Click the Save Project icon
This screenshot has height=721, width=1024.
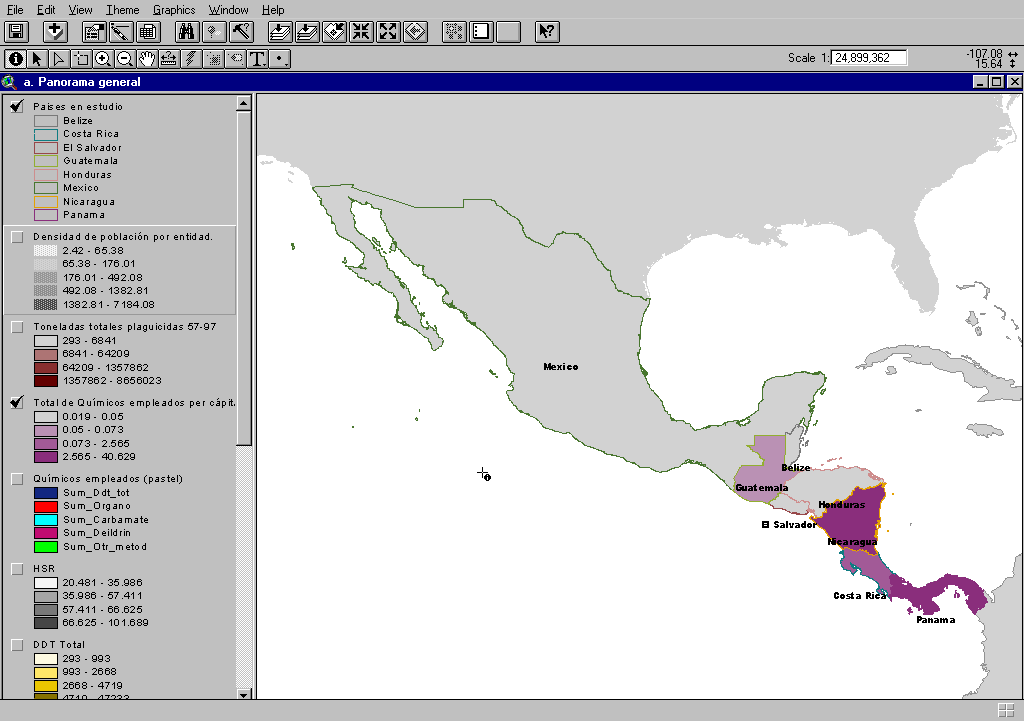pos(17,31)
